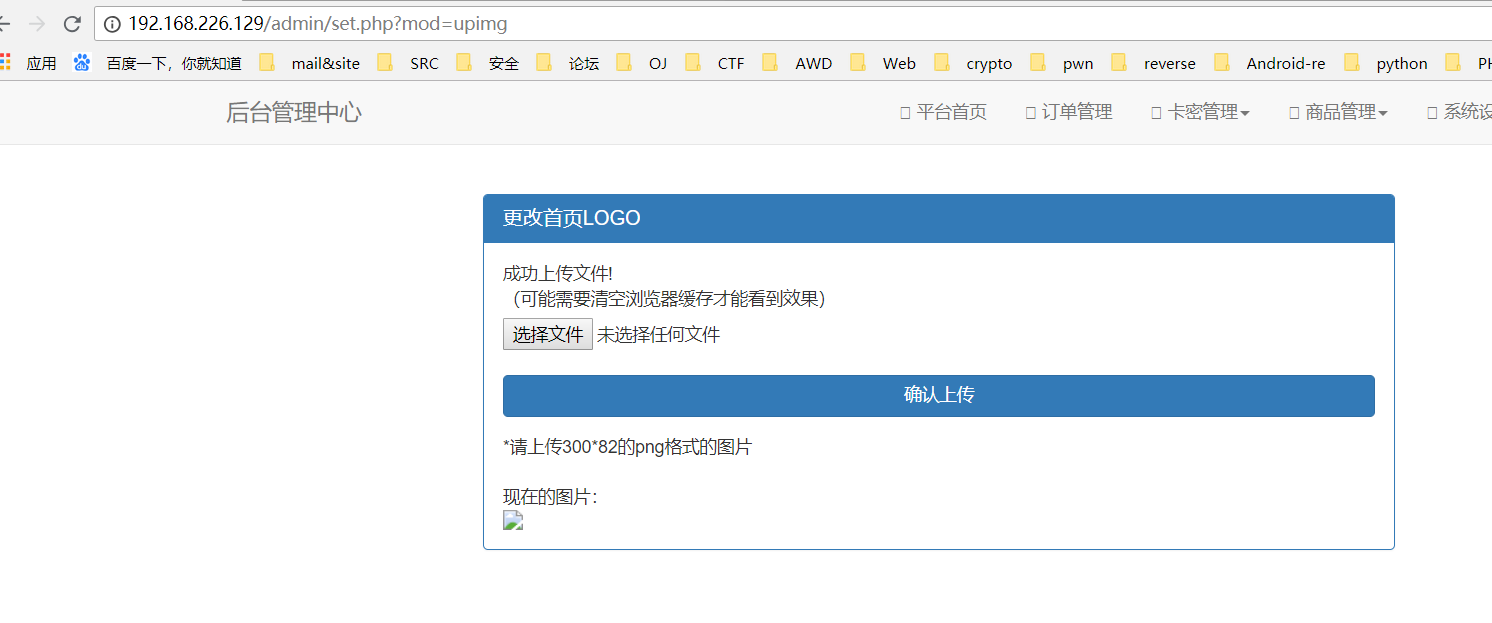Image resolution: width=1492 pixels, height=623 pixels.
Task: Open the AWD bookmark folder
Action: (797, 63)
